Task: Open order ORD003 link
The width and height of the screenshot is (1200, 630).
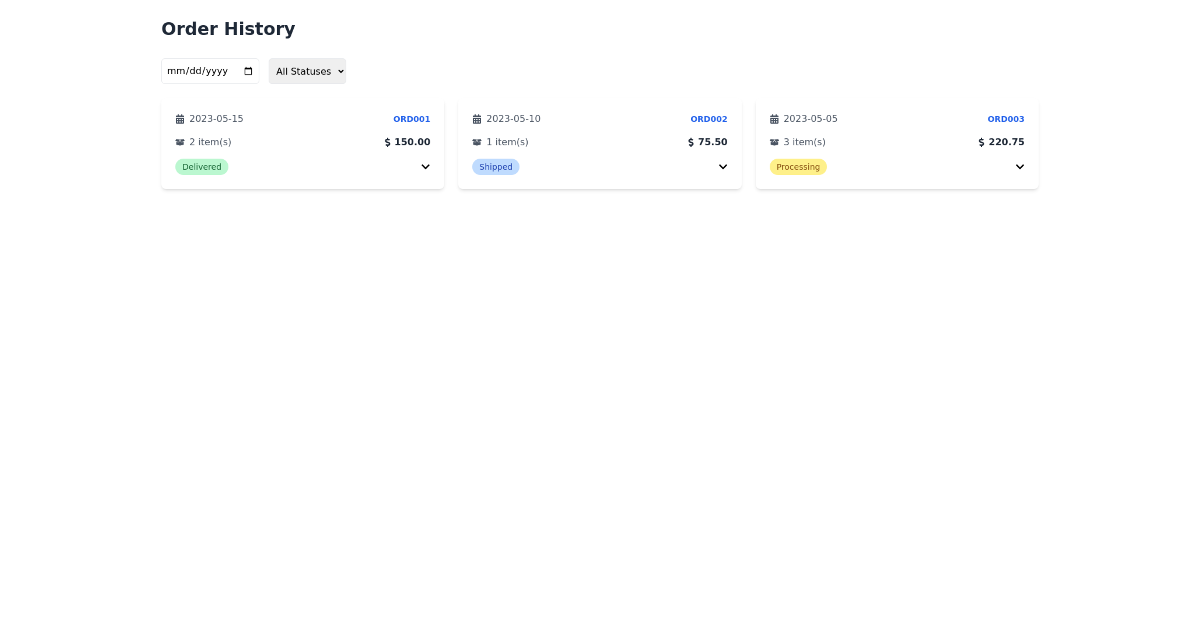Action: [x=1005, y=119]
